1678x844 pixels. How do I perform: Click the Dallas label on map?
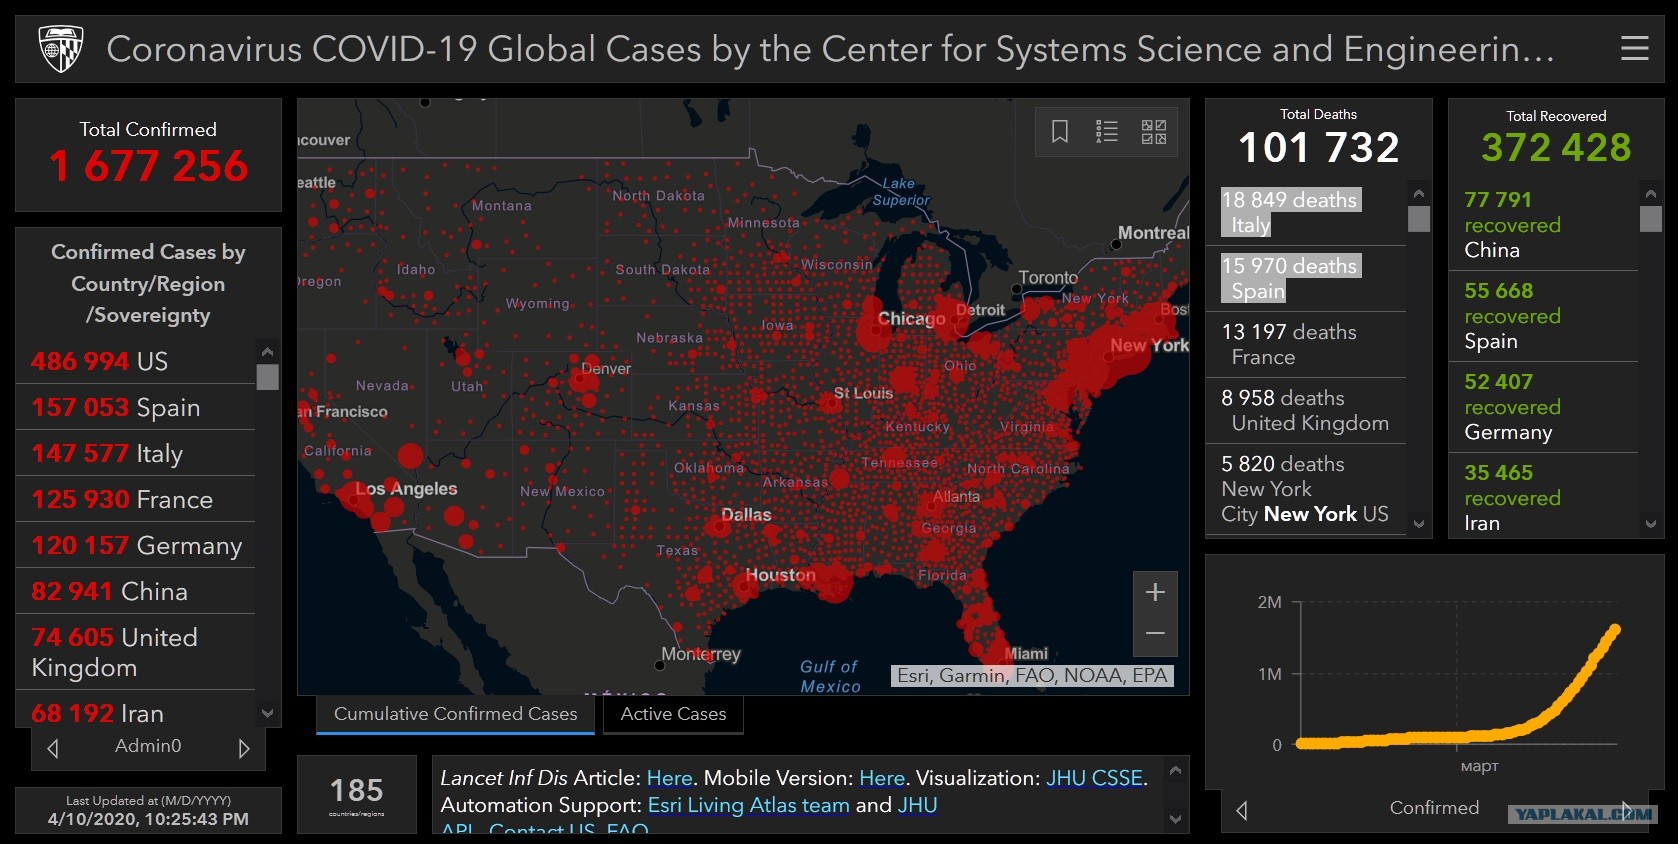click(x=746, y=515)
